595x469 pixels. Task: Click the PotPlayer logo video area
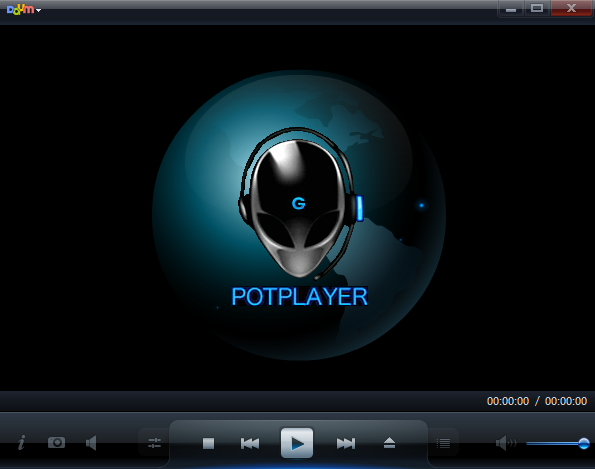299,215
